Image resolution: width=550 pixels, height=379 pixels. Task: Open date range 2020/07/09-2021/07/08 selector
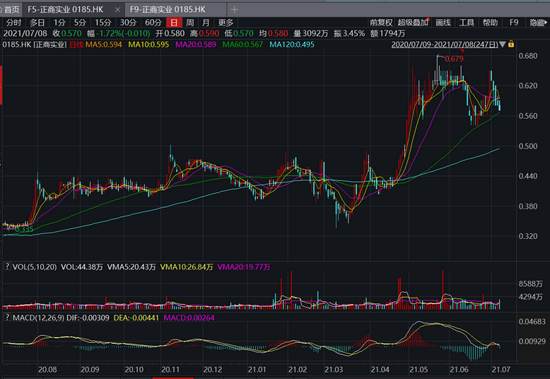445,45
